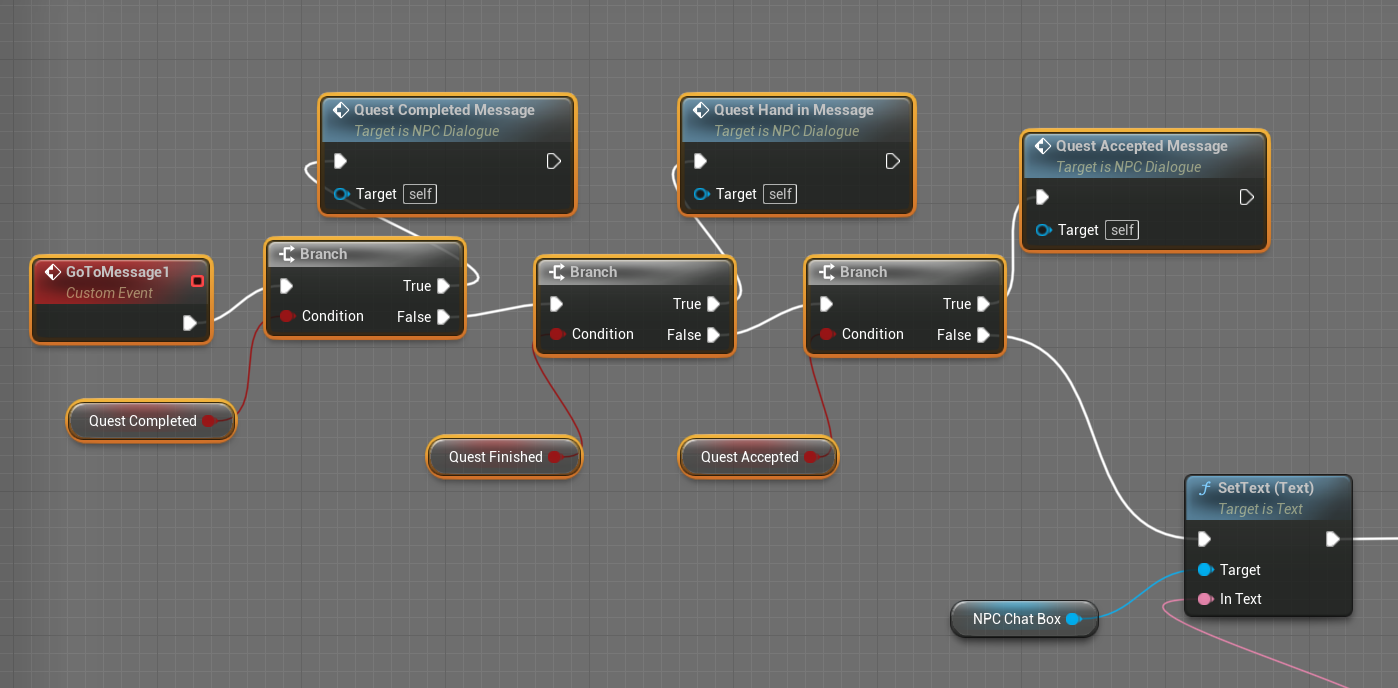Click the SetText exec output pin

pos(1332,539)
